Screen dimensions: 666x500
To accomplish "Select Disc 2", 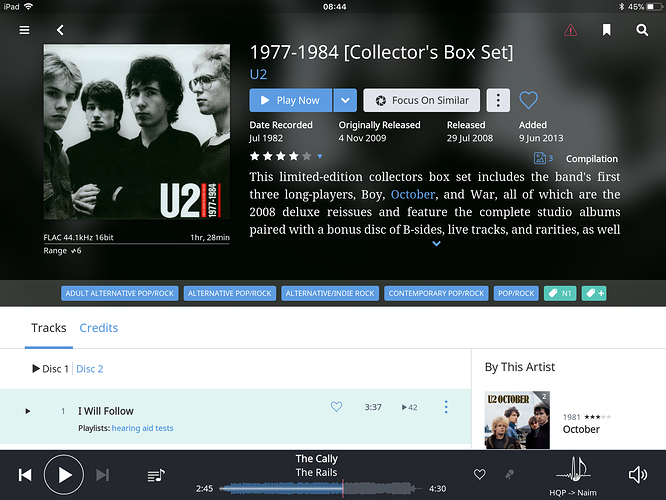I will [x=90, y=369].
